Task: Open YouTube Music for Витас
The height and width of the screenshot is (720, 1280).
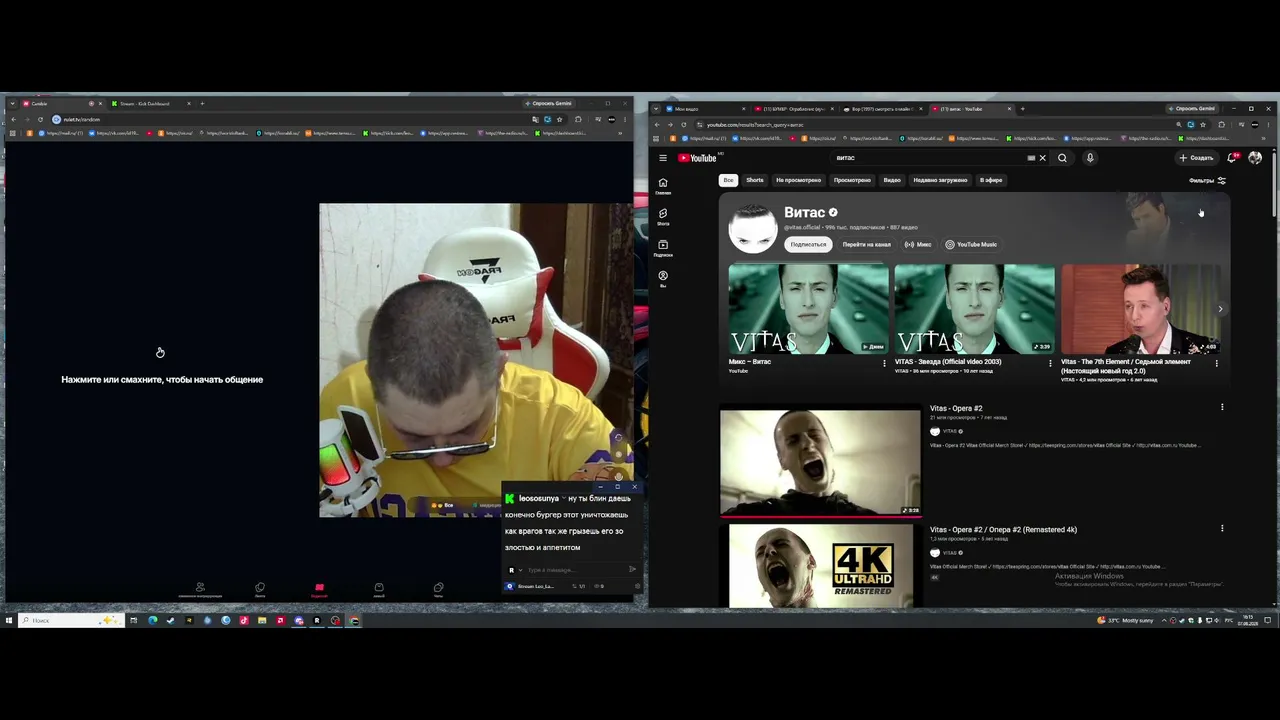Action: pos(971,244)
